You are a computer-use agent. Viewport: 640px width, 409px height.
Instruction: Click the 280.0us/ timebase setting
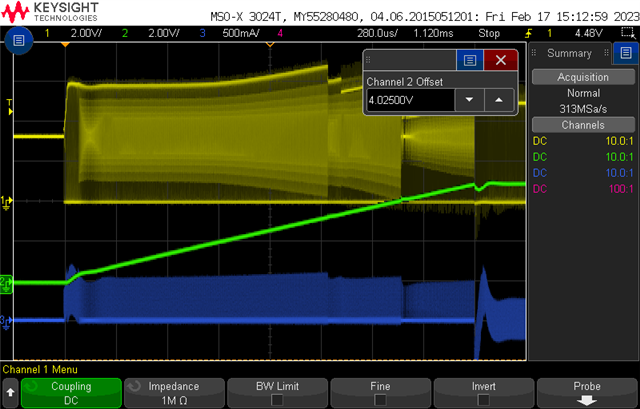pos(377,33)
